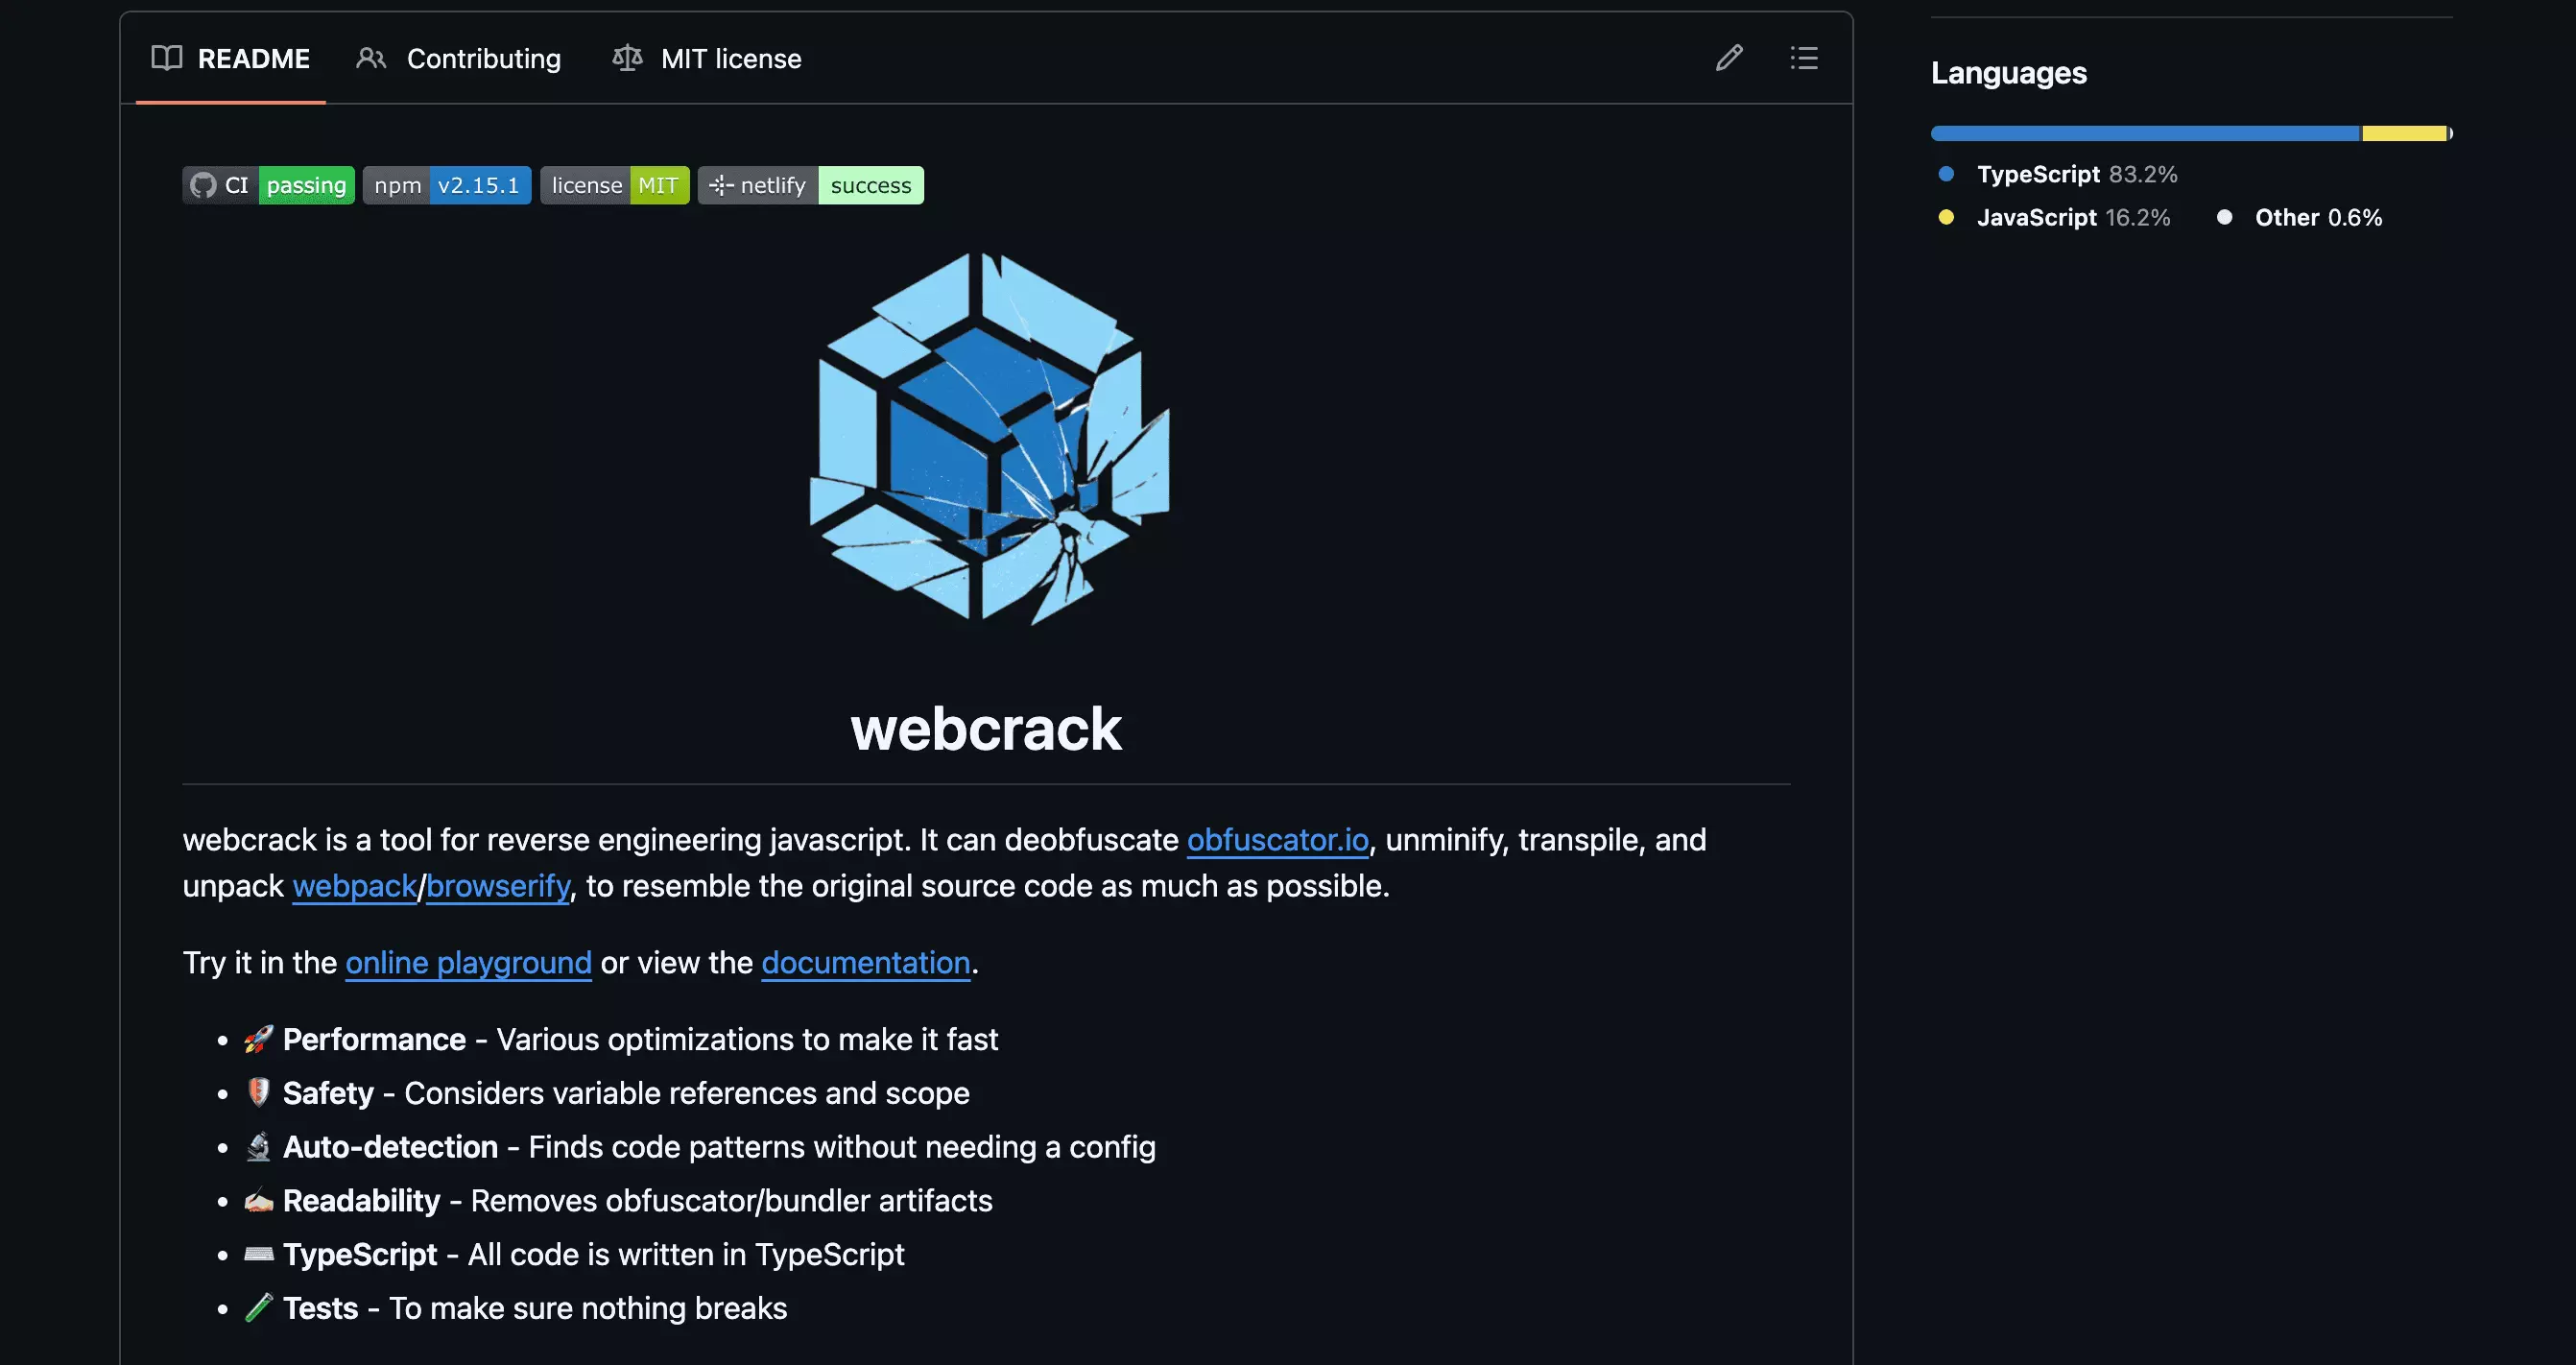Open the documentation link
The height and width of the screenshot is (1365, 2576).
click(x=865, y=963)
